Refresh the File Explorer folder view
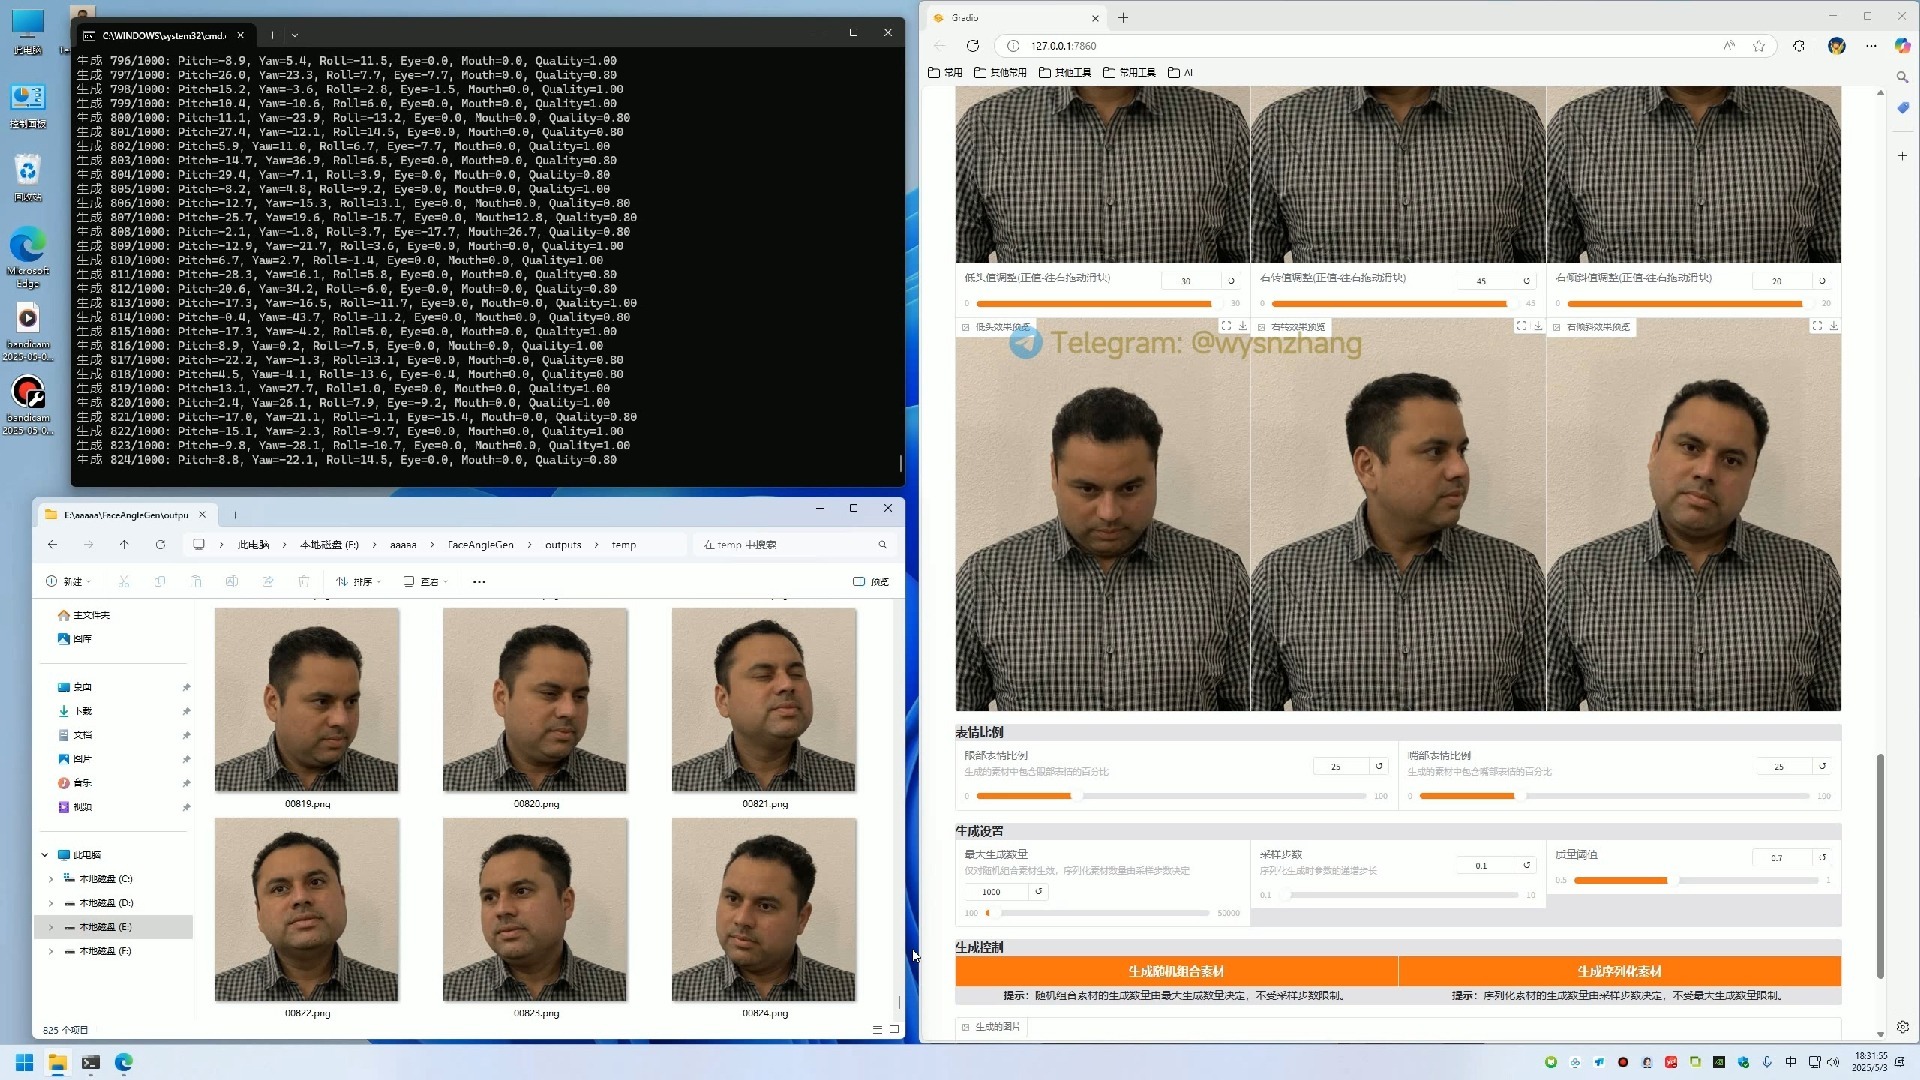 pyautogui.click(x=160, y=545)
